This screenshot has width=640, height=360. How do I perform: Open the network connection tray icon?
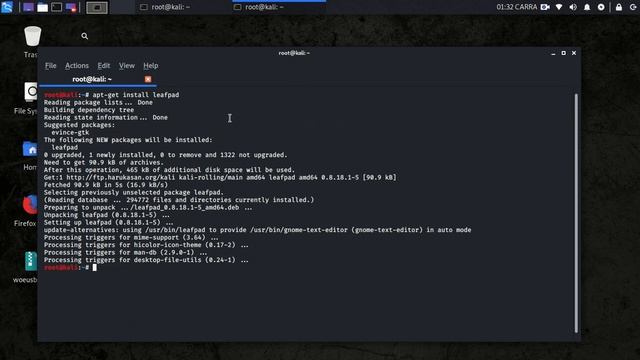pyautogui.click(x=559, y=7)
